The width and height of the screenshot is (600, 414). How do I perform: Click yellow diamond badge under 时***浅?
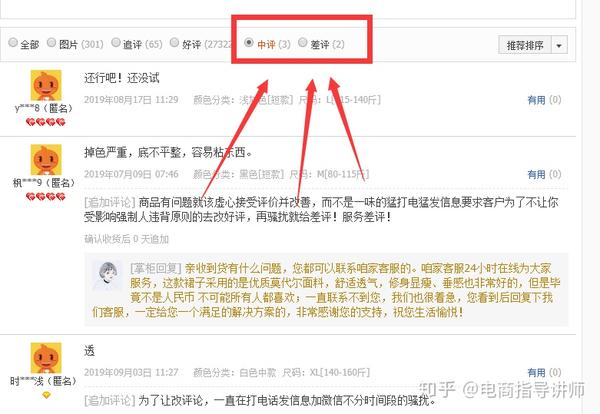click(x=46, y=395)
